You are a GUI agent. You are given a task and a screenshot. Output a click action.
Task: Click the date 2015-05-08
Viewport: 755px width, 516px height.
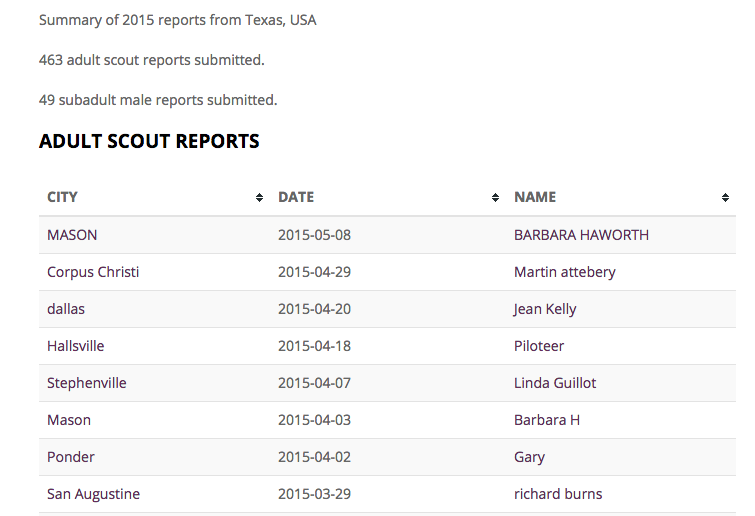point(314,235)
